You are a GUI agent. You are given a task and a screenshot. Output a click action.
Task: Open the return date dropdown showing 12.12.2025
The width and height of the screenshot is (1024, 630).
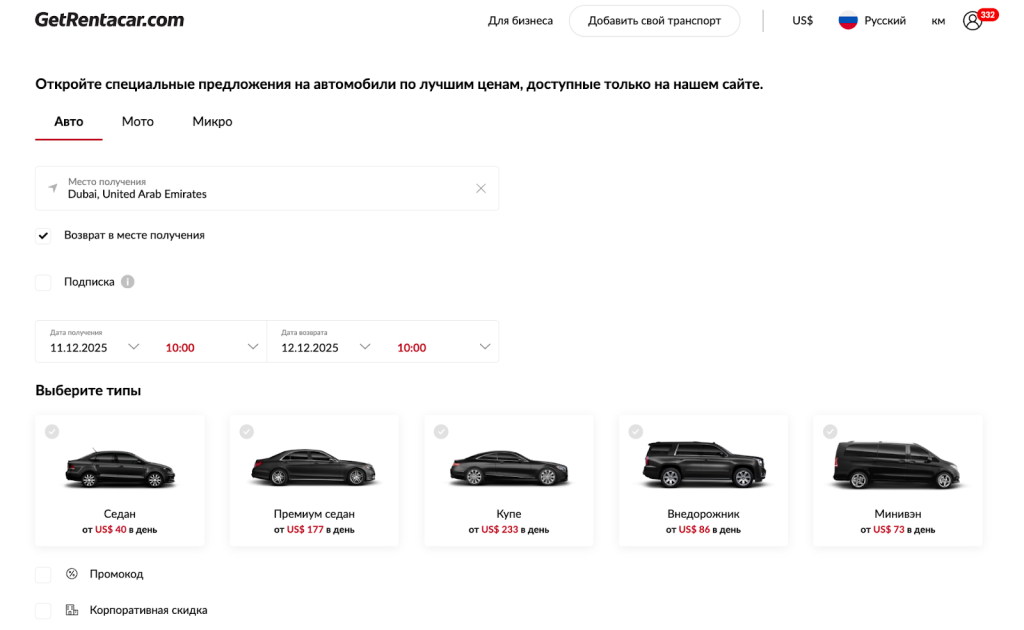pyautogui.click(x=320, y=346)
